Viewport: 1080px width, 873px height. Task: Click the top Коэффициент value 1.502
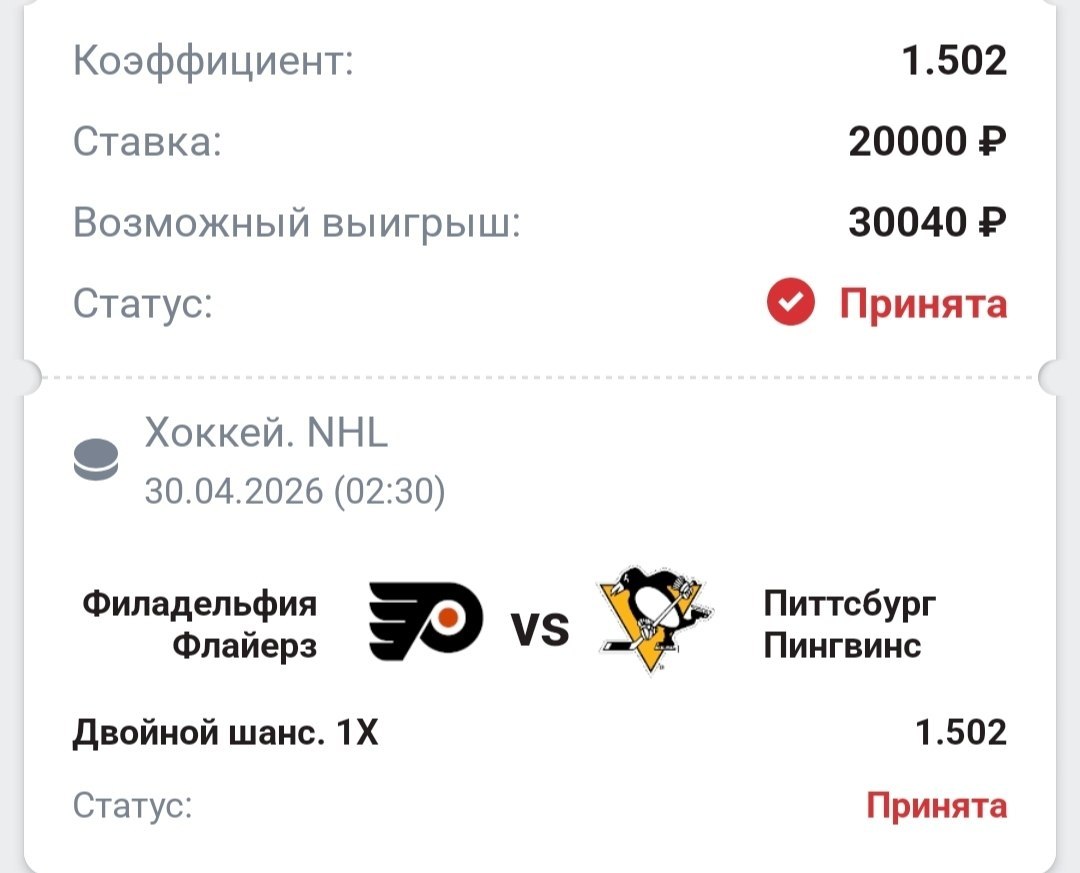(954, 61)
